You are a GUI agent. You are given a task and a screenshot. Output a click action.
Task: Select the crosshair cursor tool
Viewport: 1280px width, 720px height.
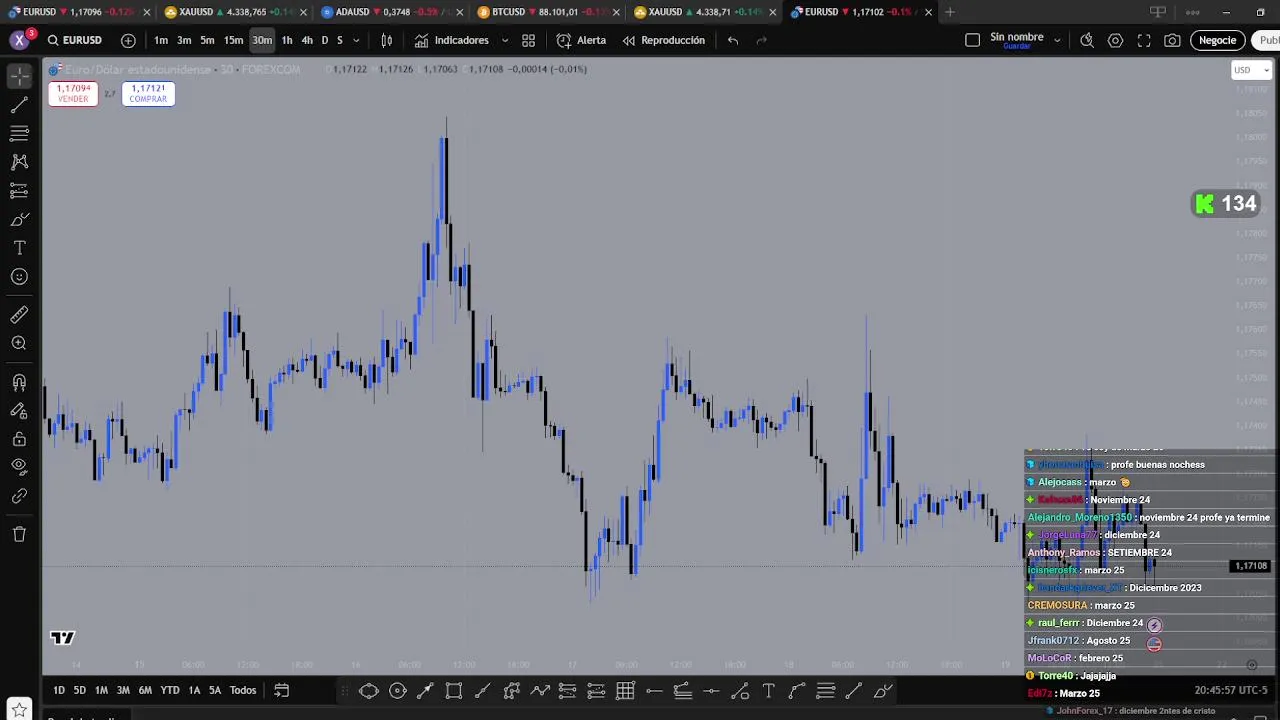19,76
